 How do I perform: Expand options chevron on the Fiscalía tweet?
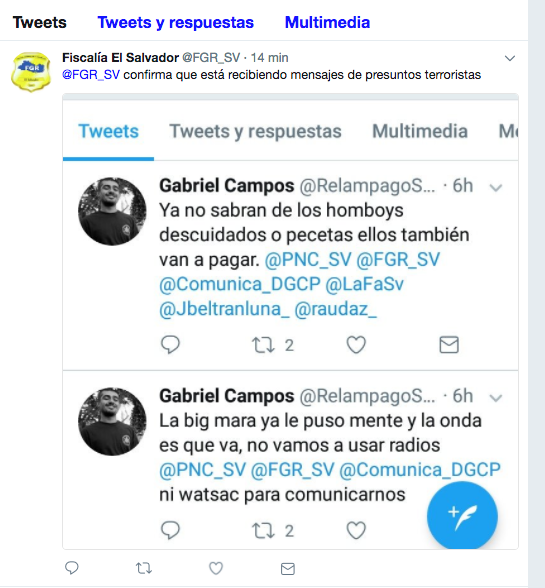510,58
